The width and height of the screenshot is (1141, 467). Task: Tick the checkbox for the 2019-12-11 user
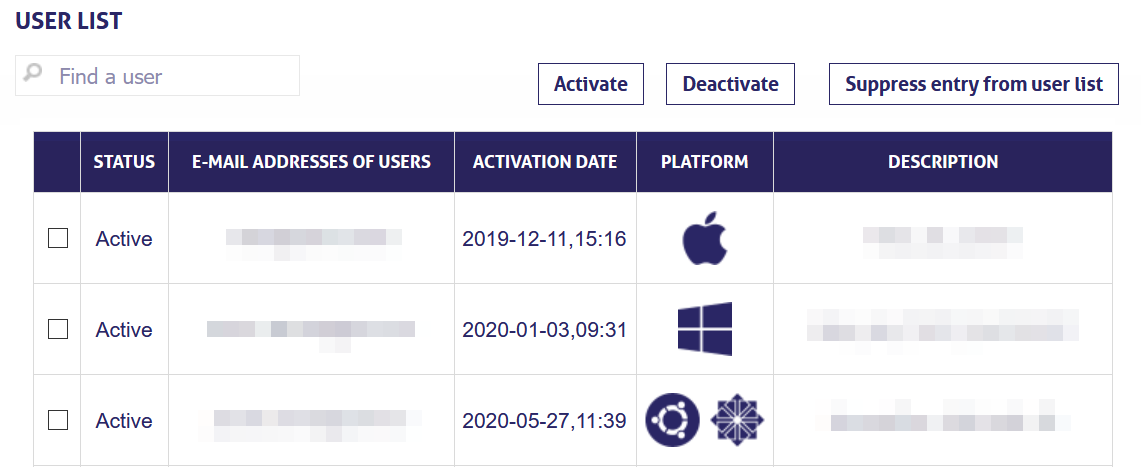click(x=58, y=238)
